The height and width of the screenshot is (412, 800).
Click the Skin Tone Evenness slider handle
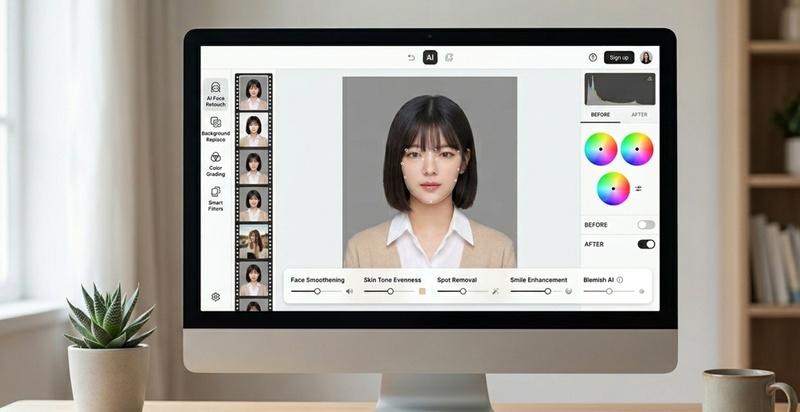click(x=390, y=291)
